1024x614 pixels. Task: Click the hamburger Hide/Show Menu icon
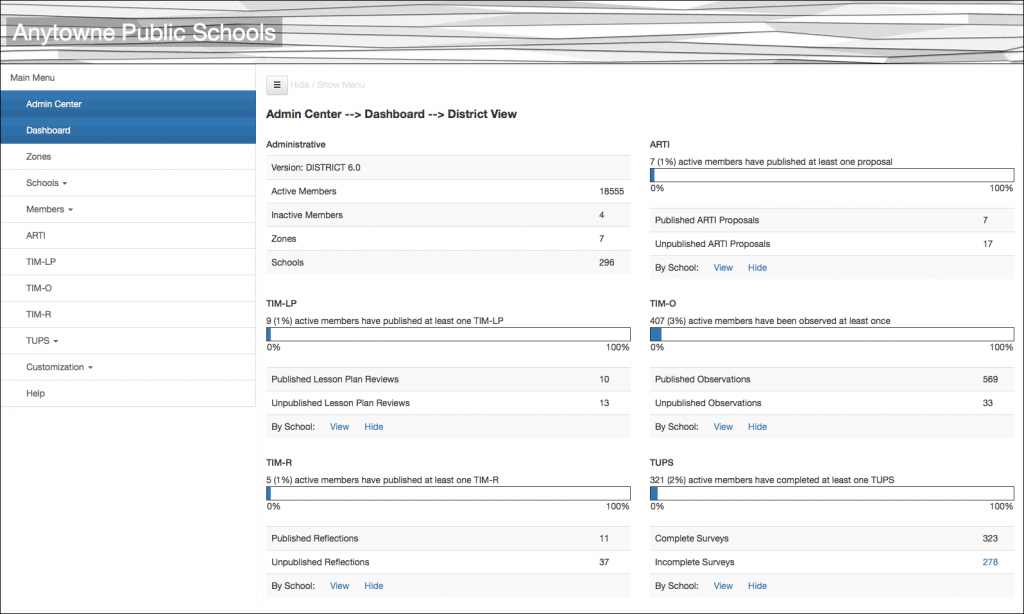tap(277, 85)
